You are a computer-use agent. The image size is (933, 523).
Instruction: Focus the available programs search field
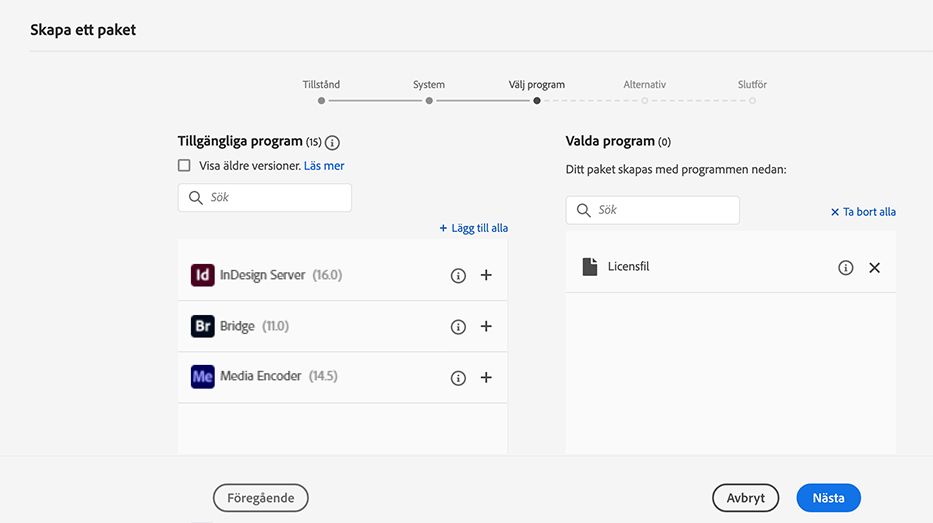point(275,198)
